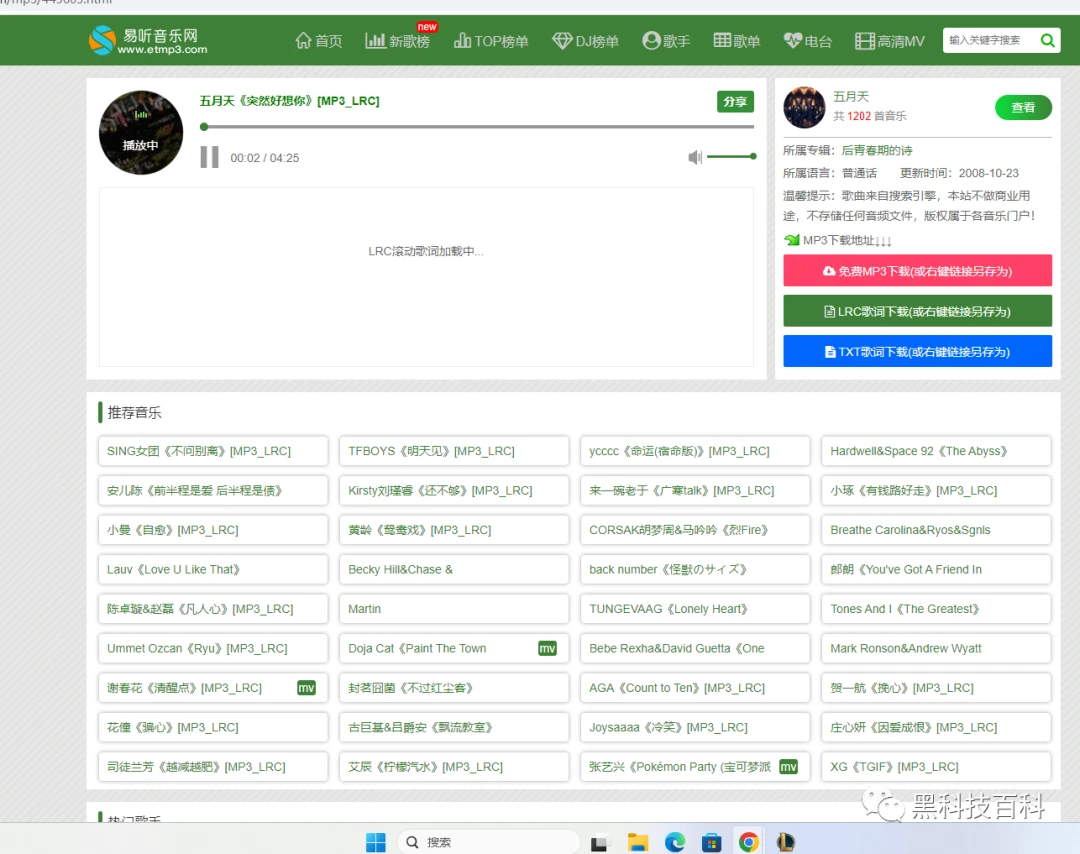Open the 电台 radio page

(x=808, y=41)
